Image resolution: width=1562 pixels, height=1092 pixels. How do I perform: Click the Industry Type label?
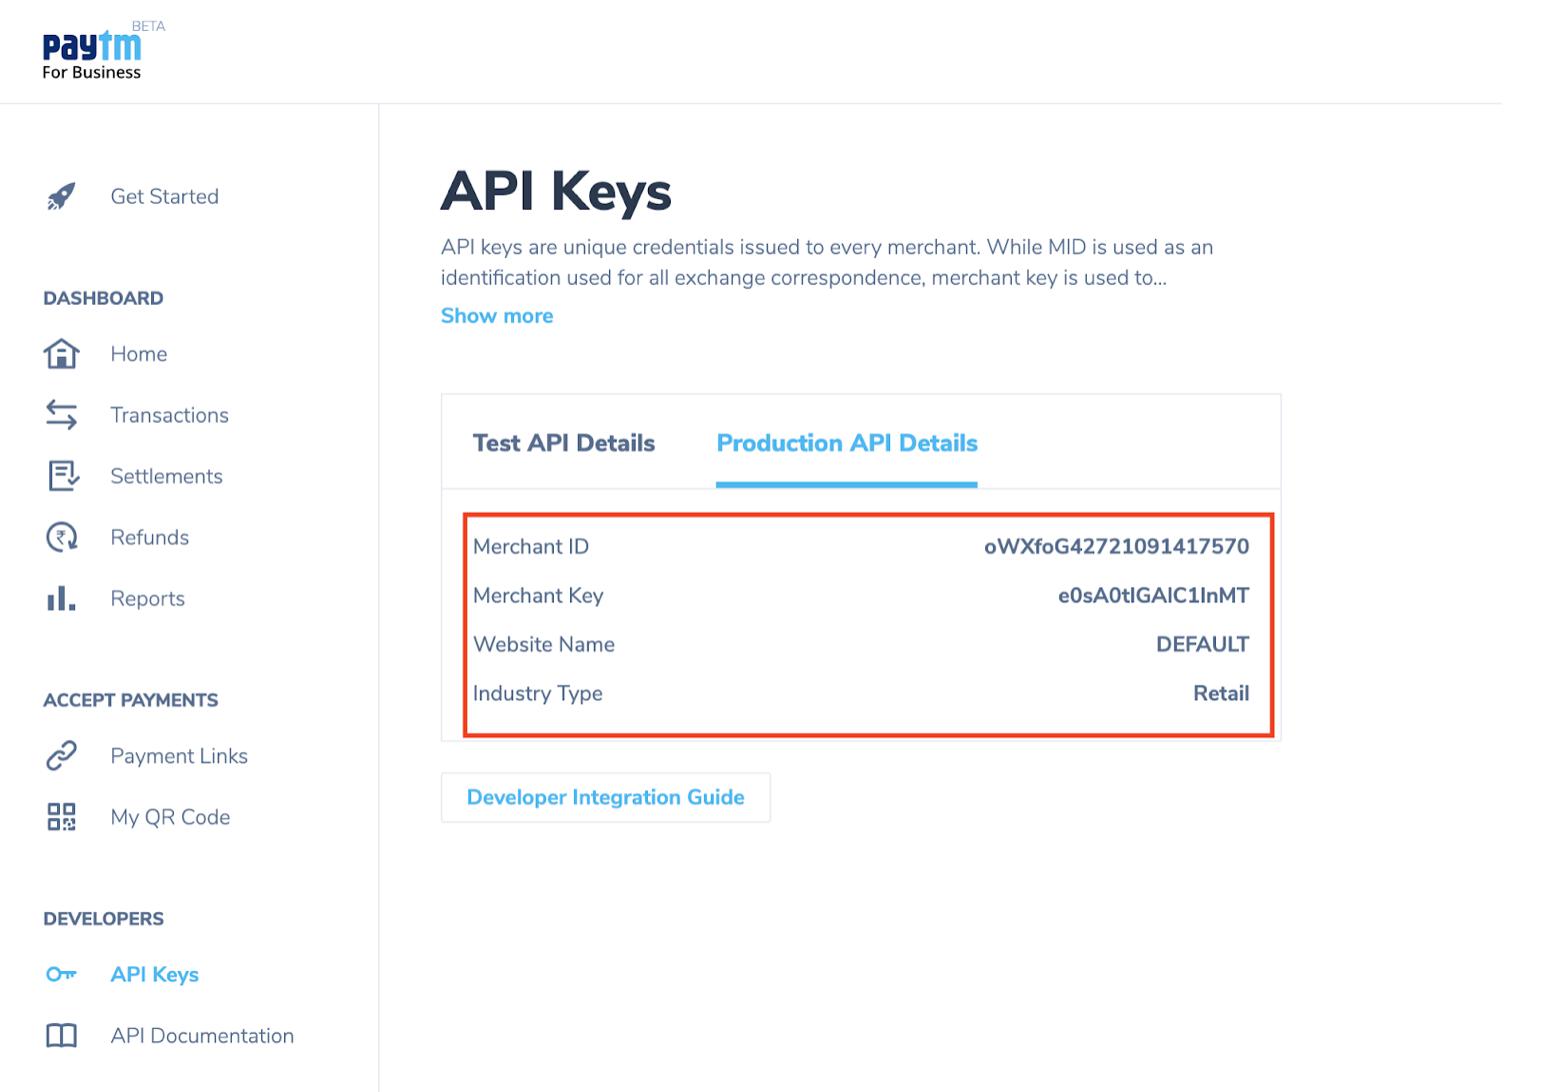(x=538, y=693)
